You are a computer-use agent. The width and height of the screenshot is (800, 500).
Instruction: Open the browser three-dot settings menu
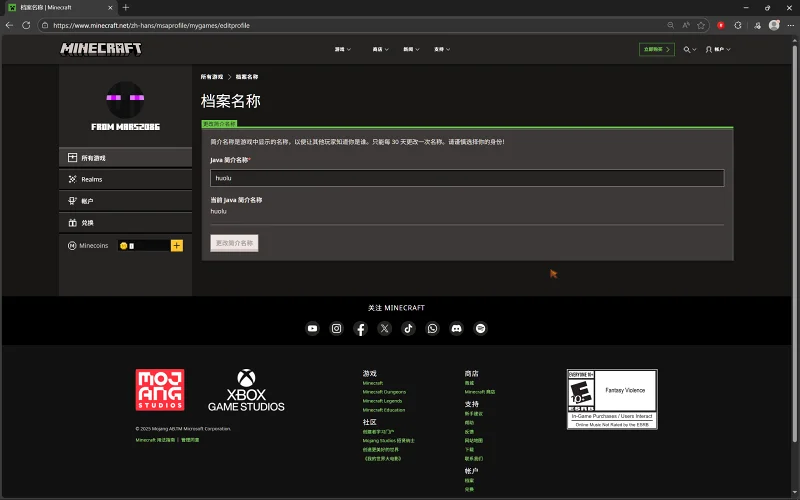point(790,25)
